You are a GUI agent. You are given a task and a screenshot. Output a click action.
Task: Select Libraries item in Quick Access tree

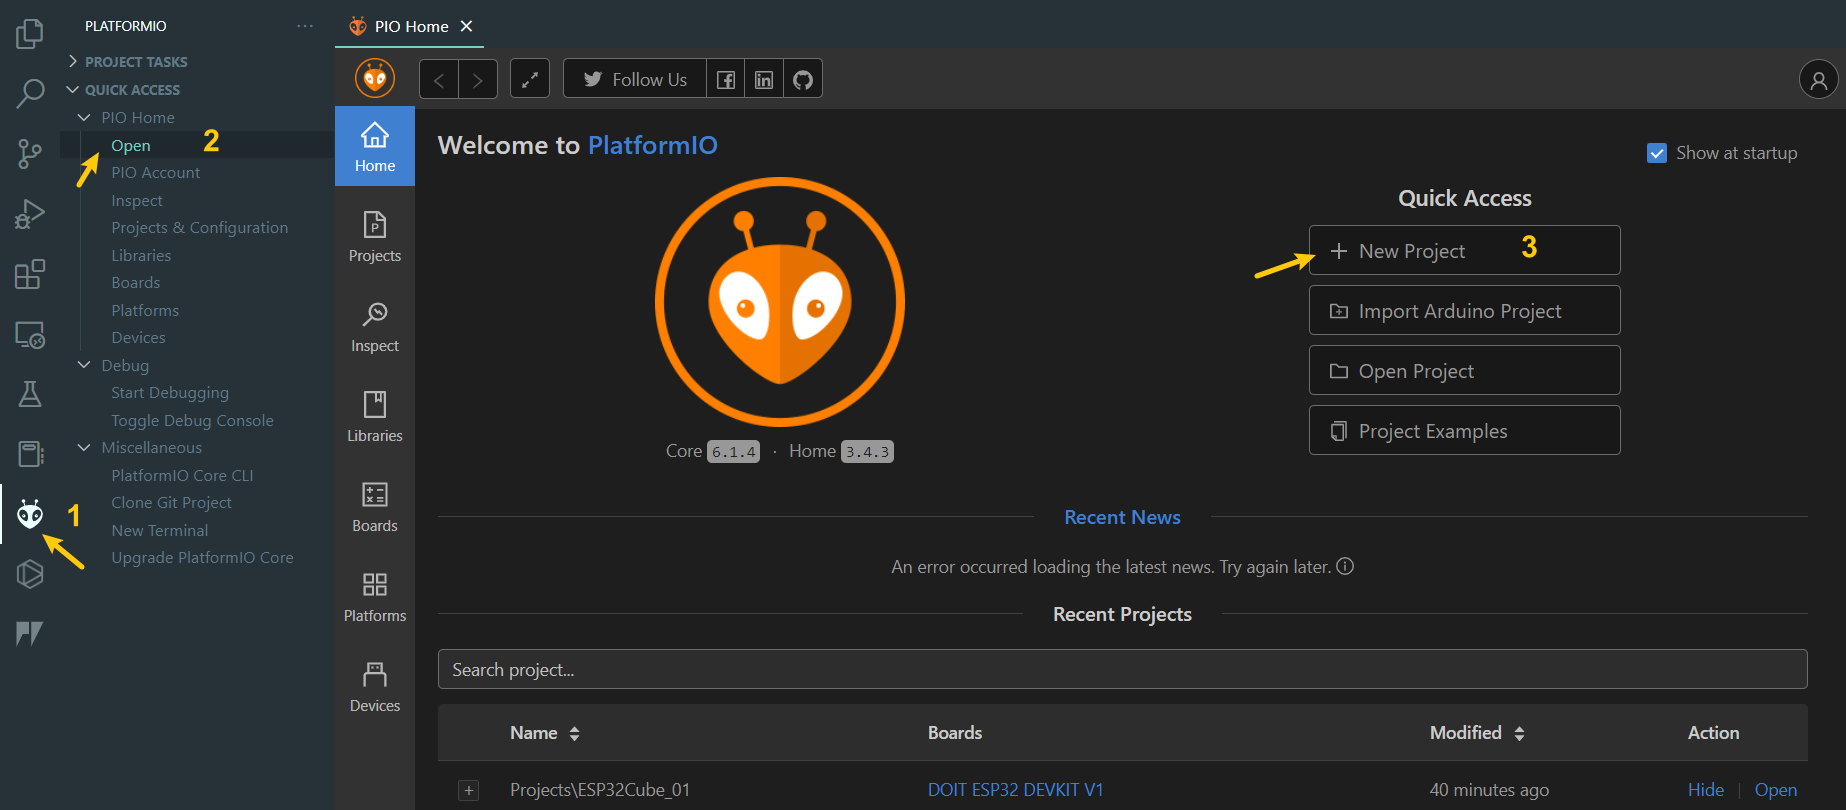point(141,255)
